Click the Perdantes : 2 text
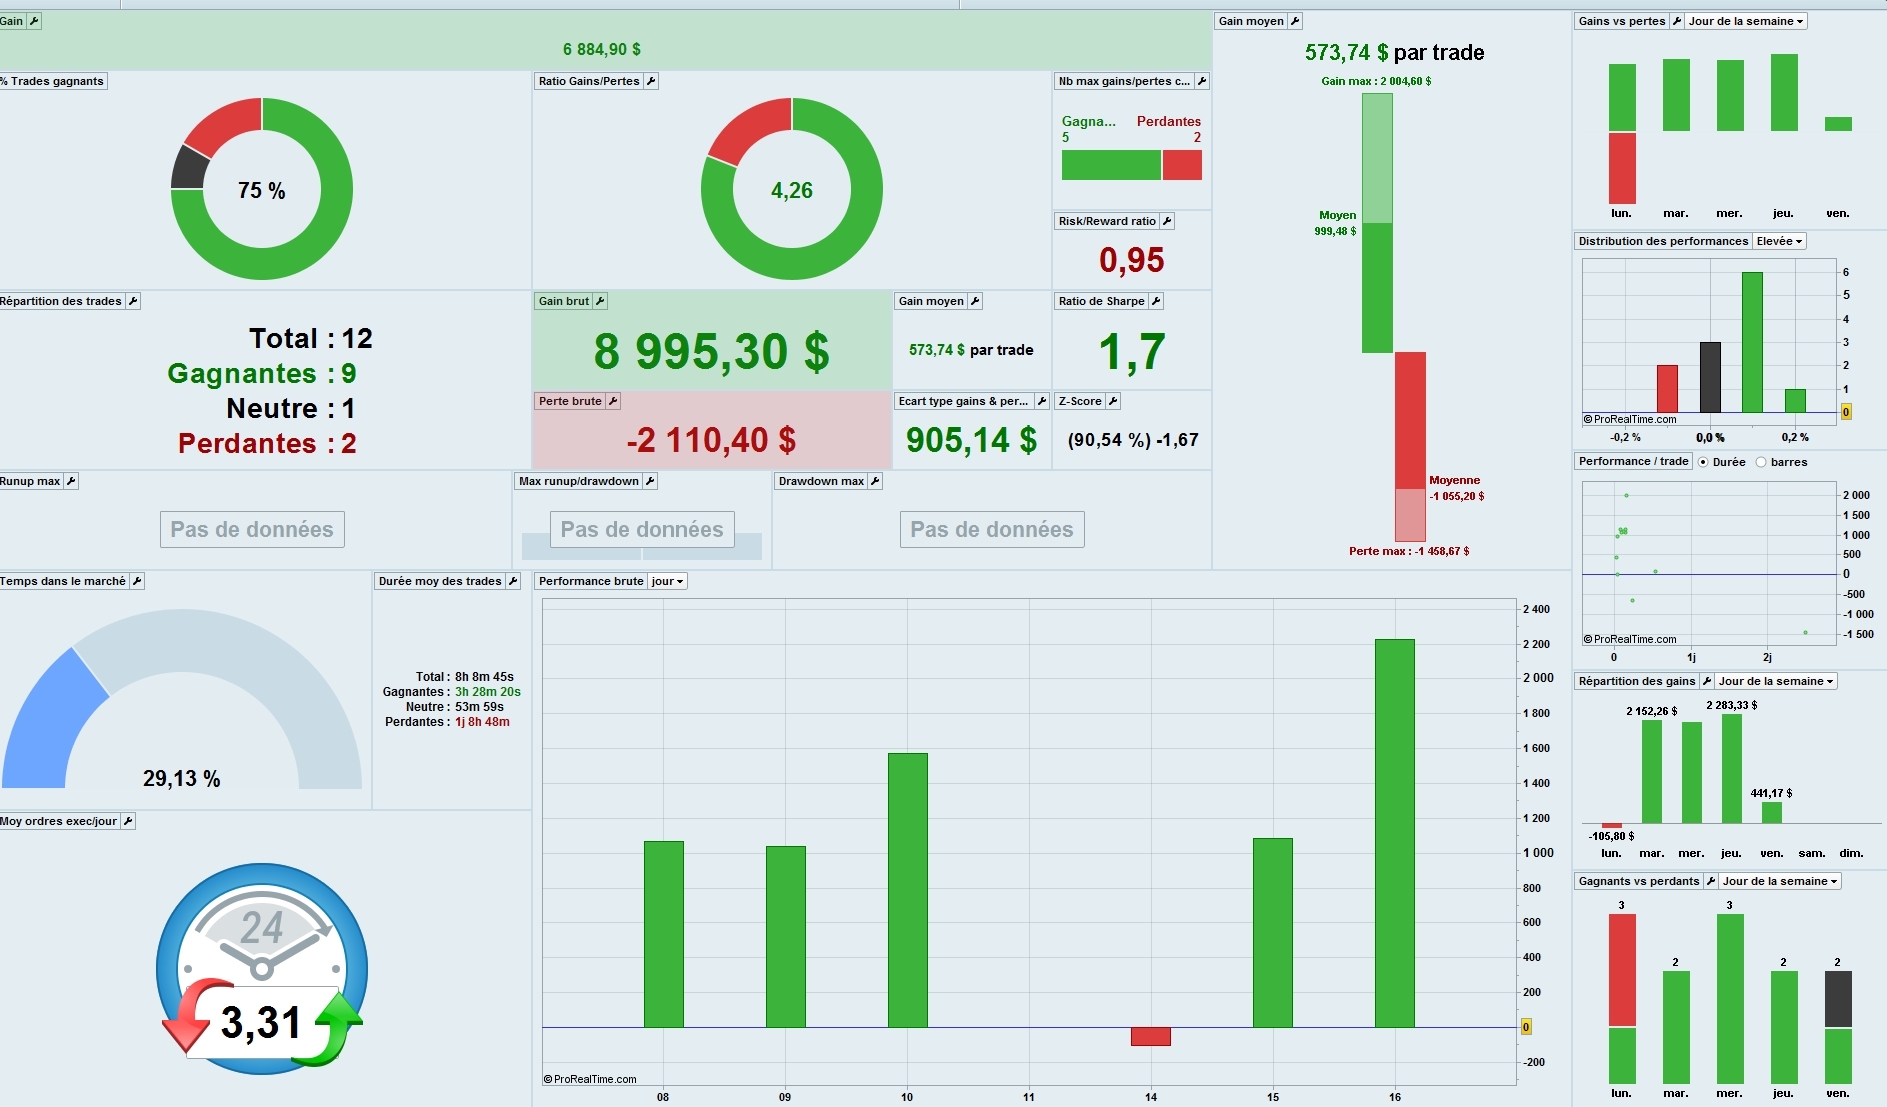 (267, 443)
